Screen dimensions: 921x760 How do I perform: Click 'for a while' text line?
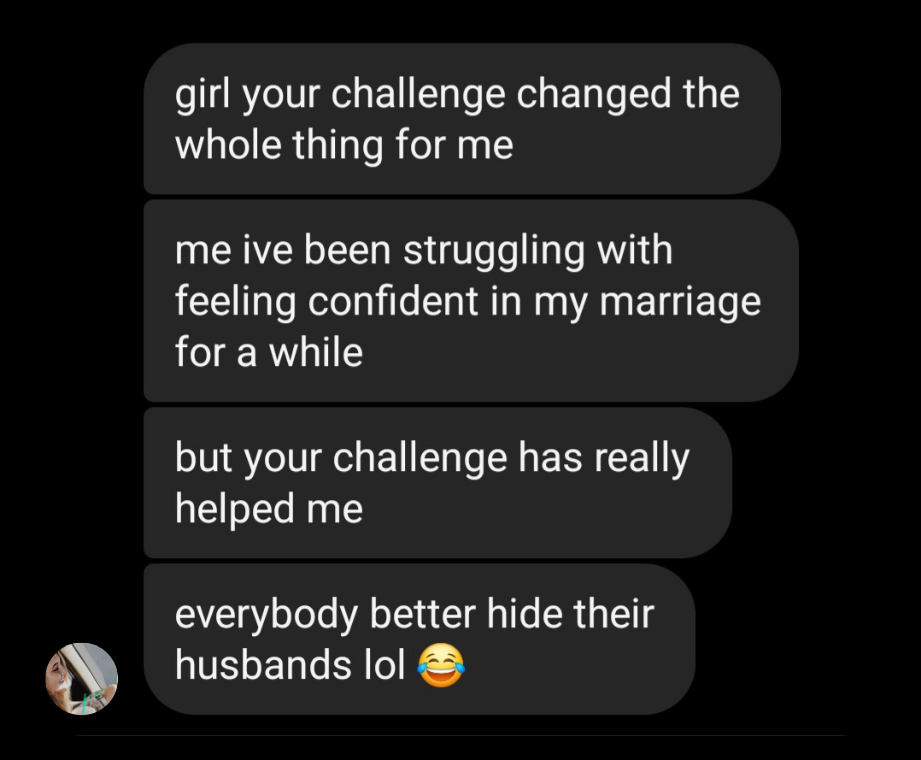point(269,352)
